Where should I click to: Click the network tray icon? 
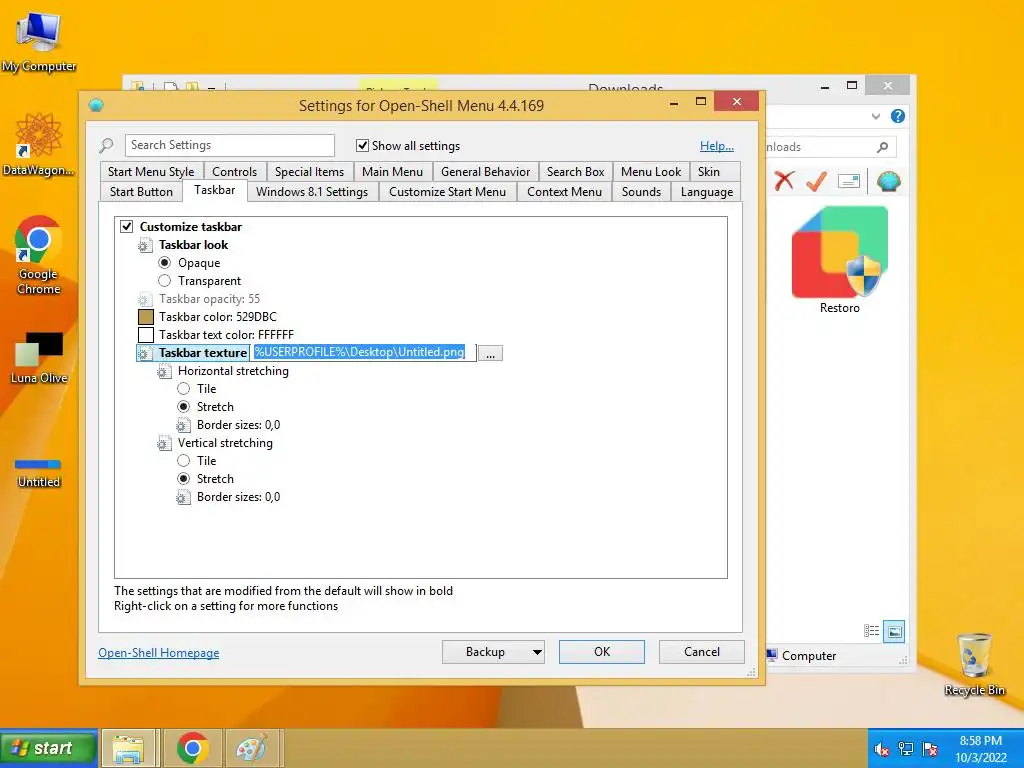click(906, 749)
